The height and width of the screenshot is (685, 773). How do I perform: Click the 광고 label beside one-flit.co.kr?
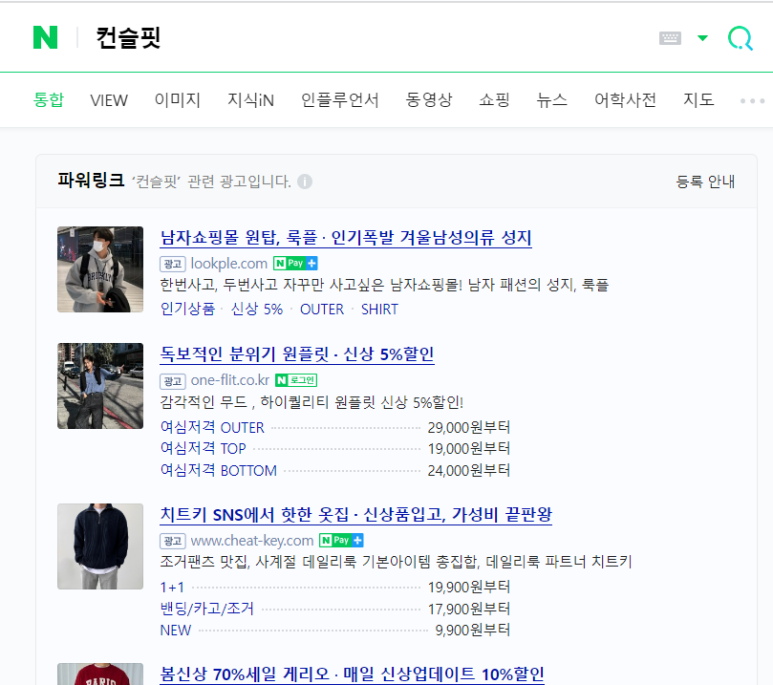pyautogui.click(x=173, y=381)
